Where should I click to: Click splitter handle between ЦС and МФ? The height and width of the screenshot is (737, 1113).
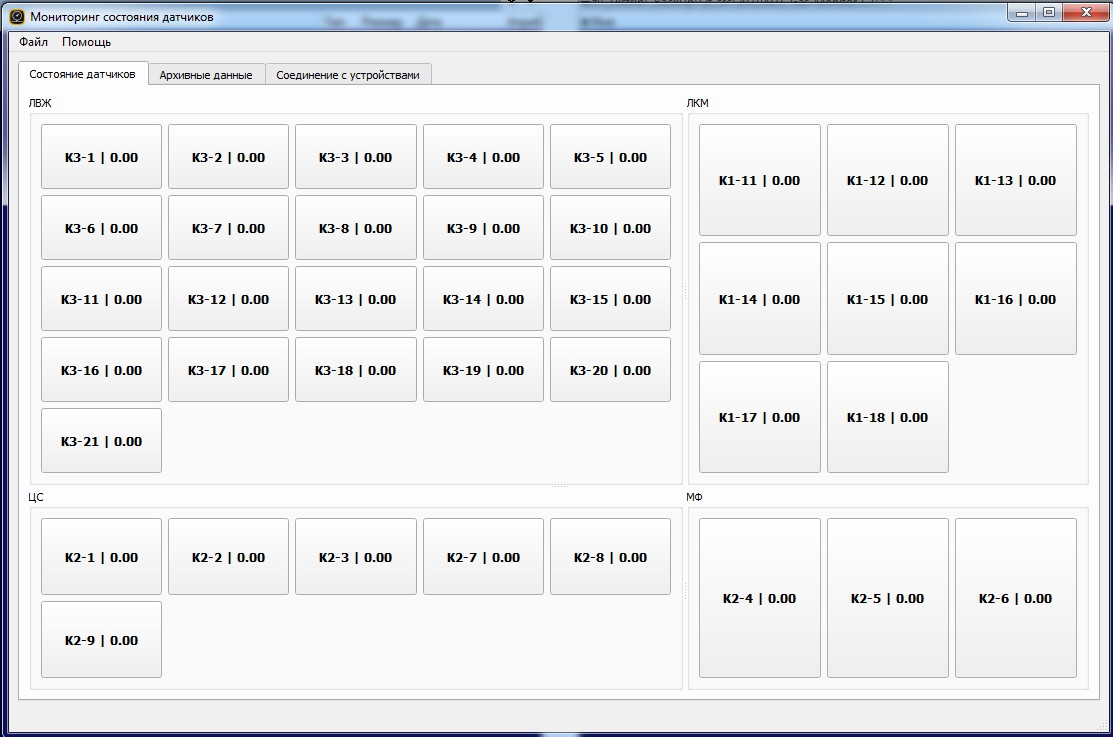click(x=685, y=591)
